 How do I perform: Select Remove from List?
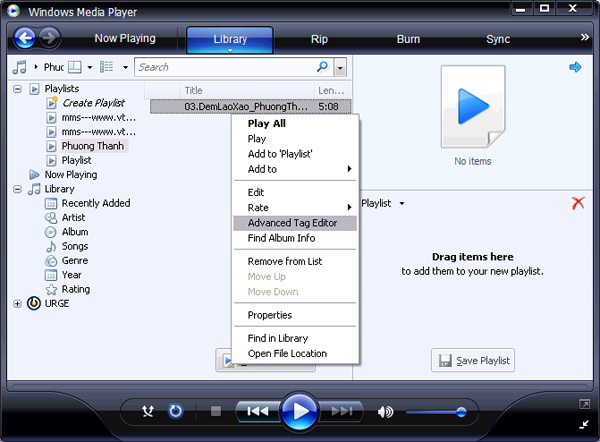tap(295, 261)
